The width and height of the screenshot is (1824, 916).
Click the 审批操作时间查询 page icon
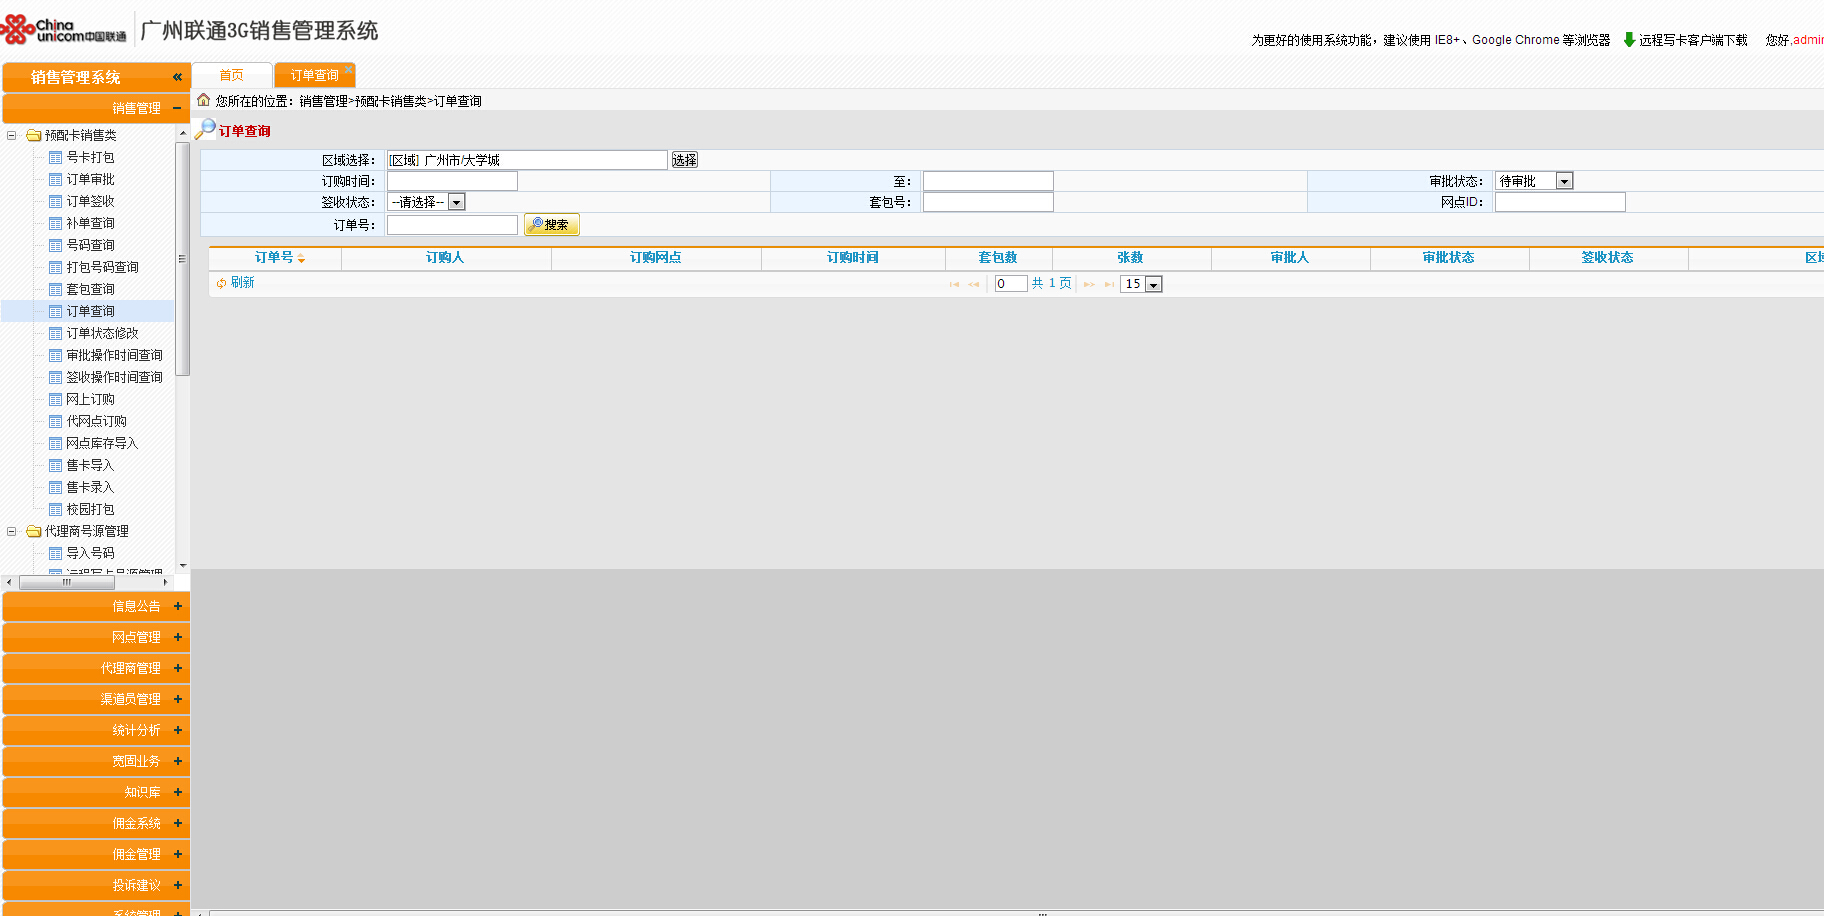click(x=56, y=355)
